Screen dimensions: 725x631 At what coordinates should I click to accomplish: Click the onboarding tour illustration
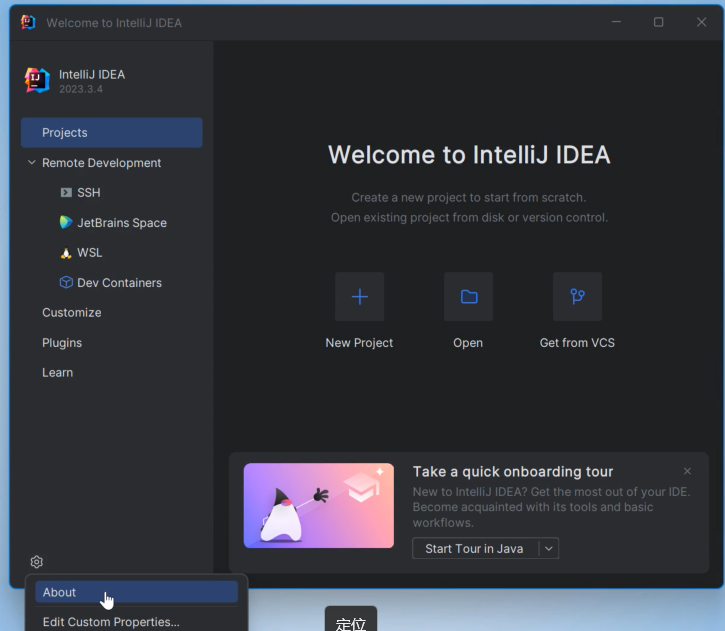coord(319,506)
